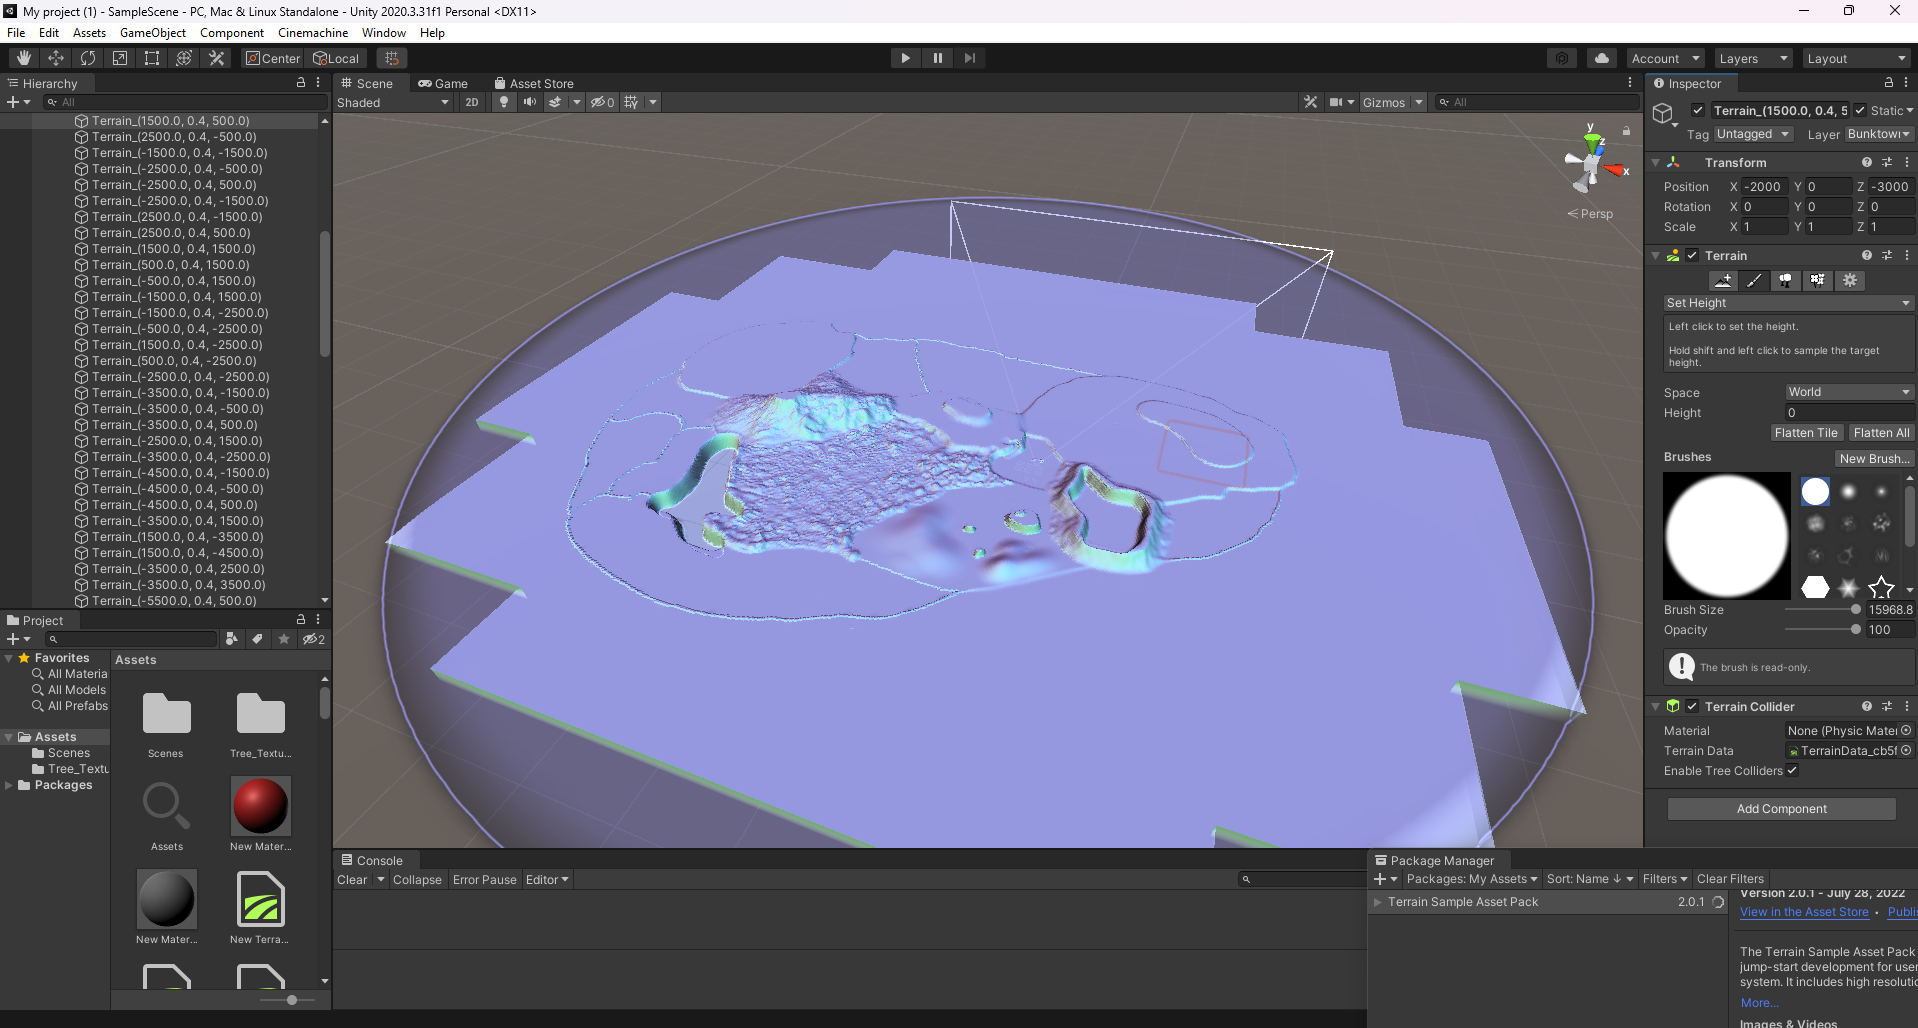Open the Shaded draw mode dropdown
Screen dimensions: 1918x1028
(392, 102)
